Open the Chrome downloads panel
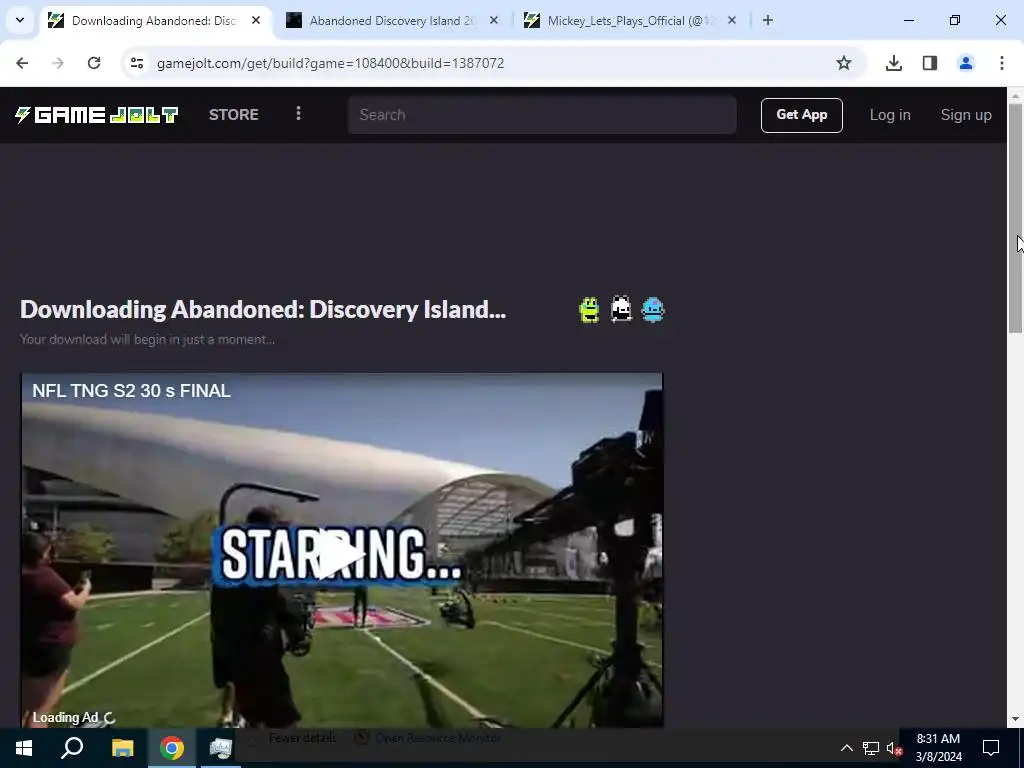Viewport: 1024px width, 768px height. click(893, 63)
